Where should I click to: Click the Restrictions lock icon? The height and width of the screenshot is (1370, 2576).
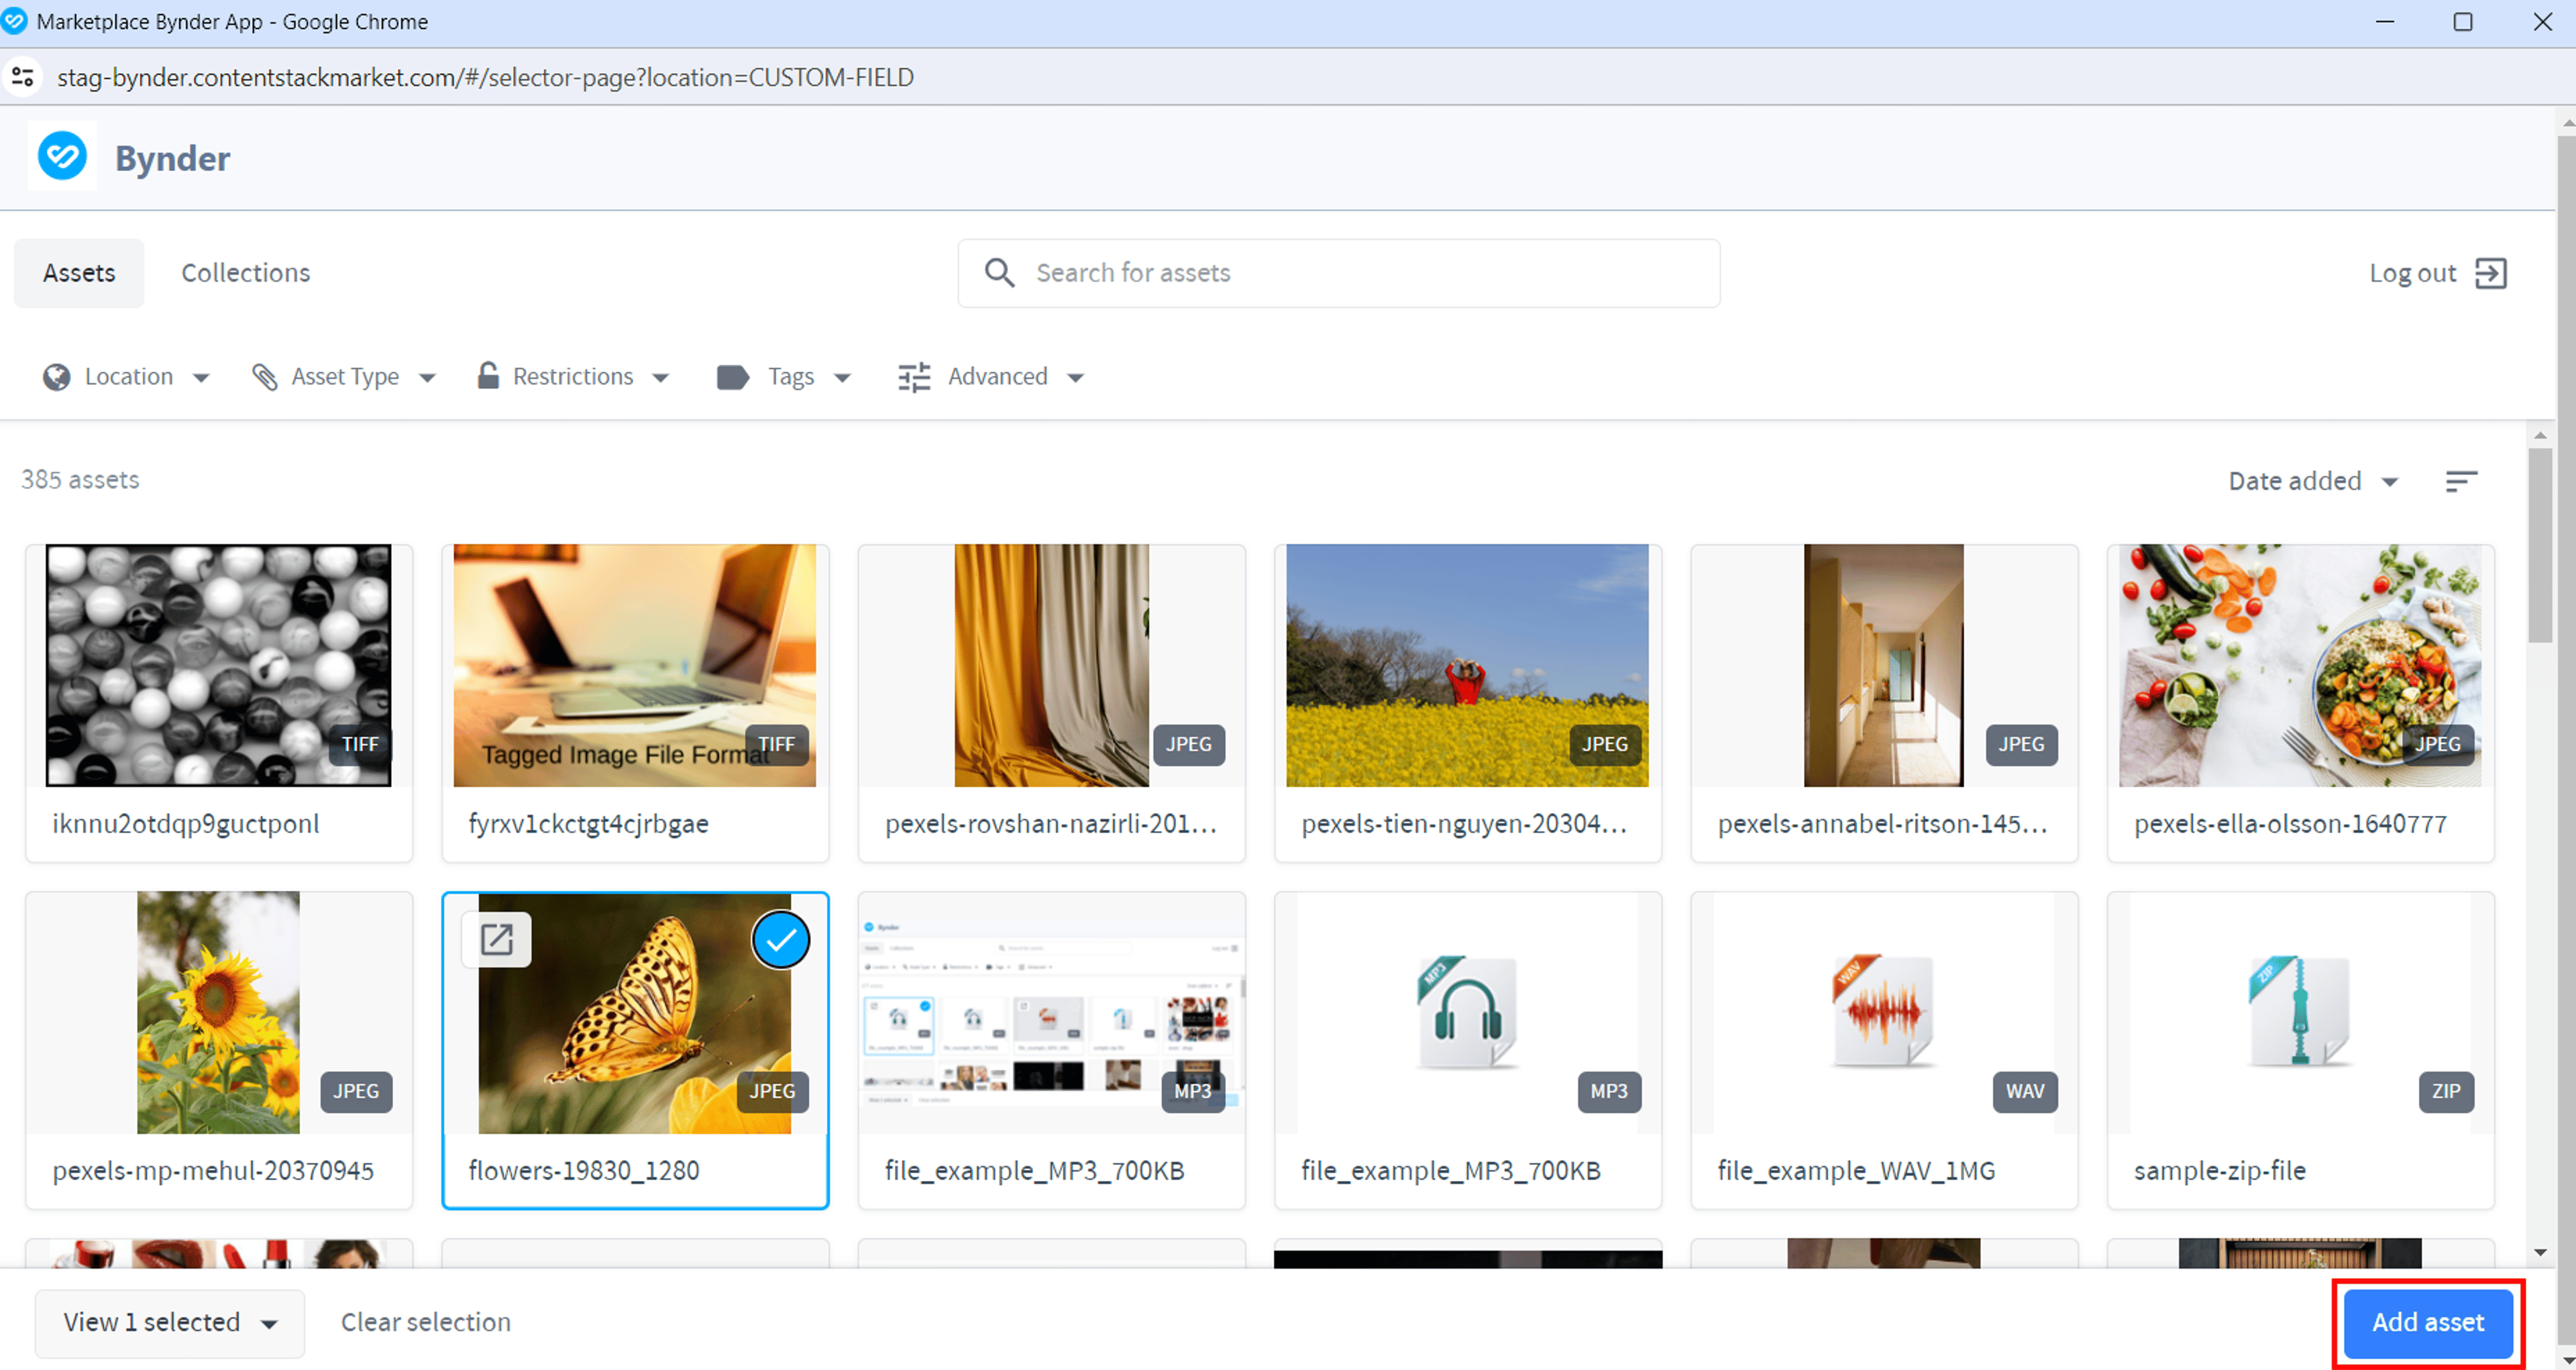click(488, 376)
